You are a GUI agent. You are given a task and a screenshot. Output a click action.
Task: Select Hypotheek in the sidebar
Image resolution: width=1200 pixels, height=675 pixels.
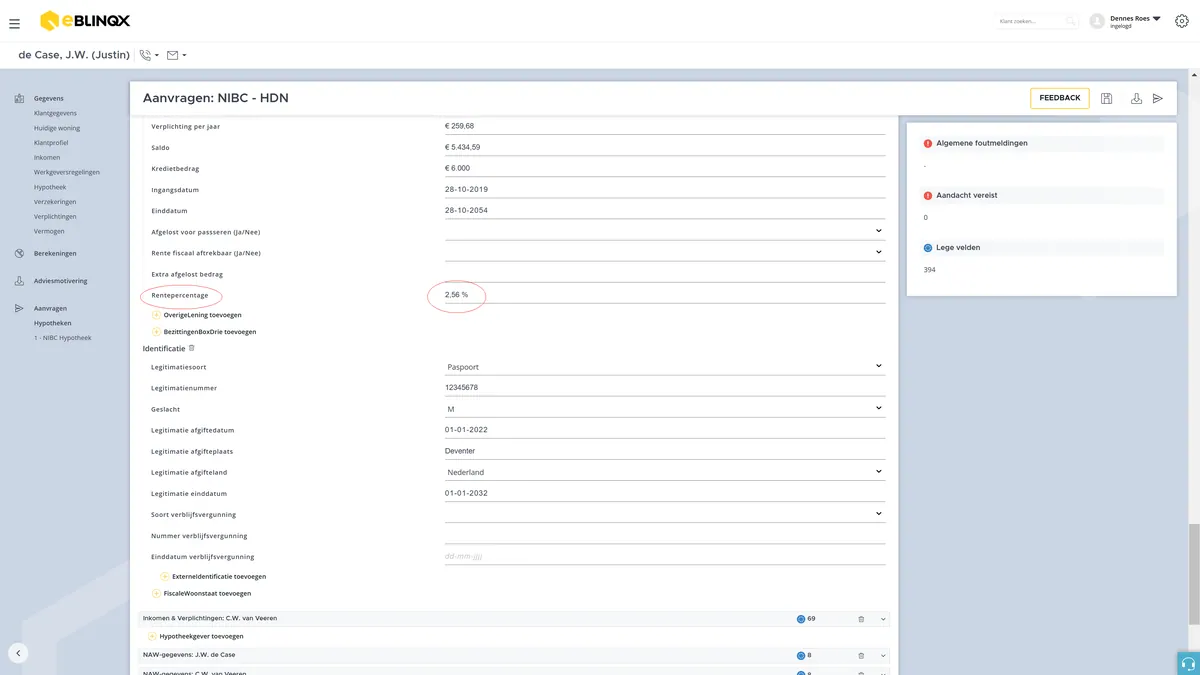pyautogui.click(x=50, y=187)
